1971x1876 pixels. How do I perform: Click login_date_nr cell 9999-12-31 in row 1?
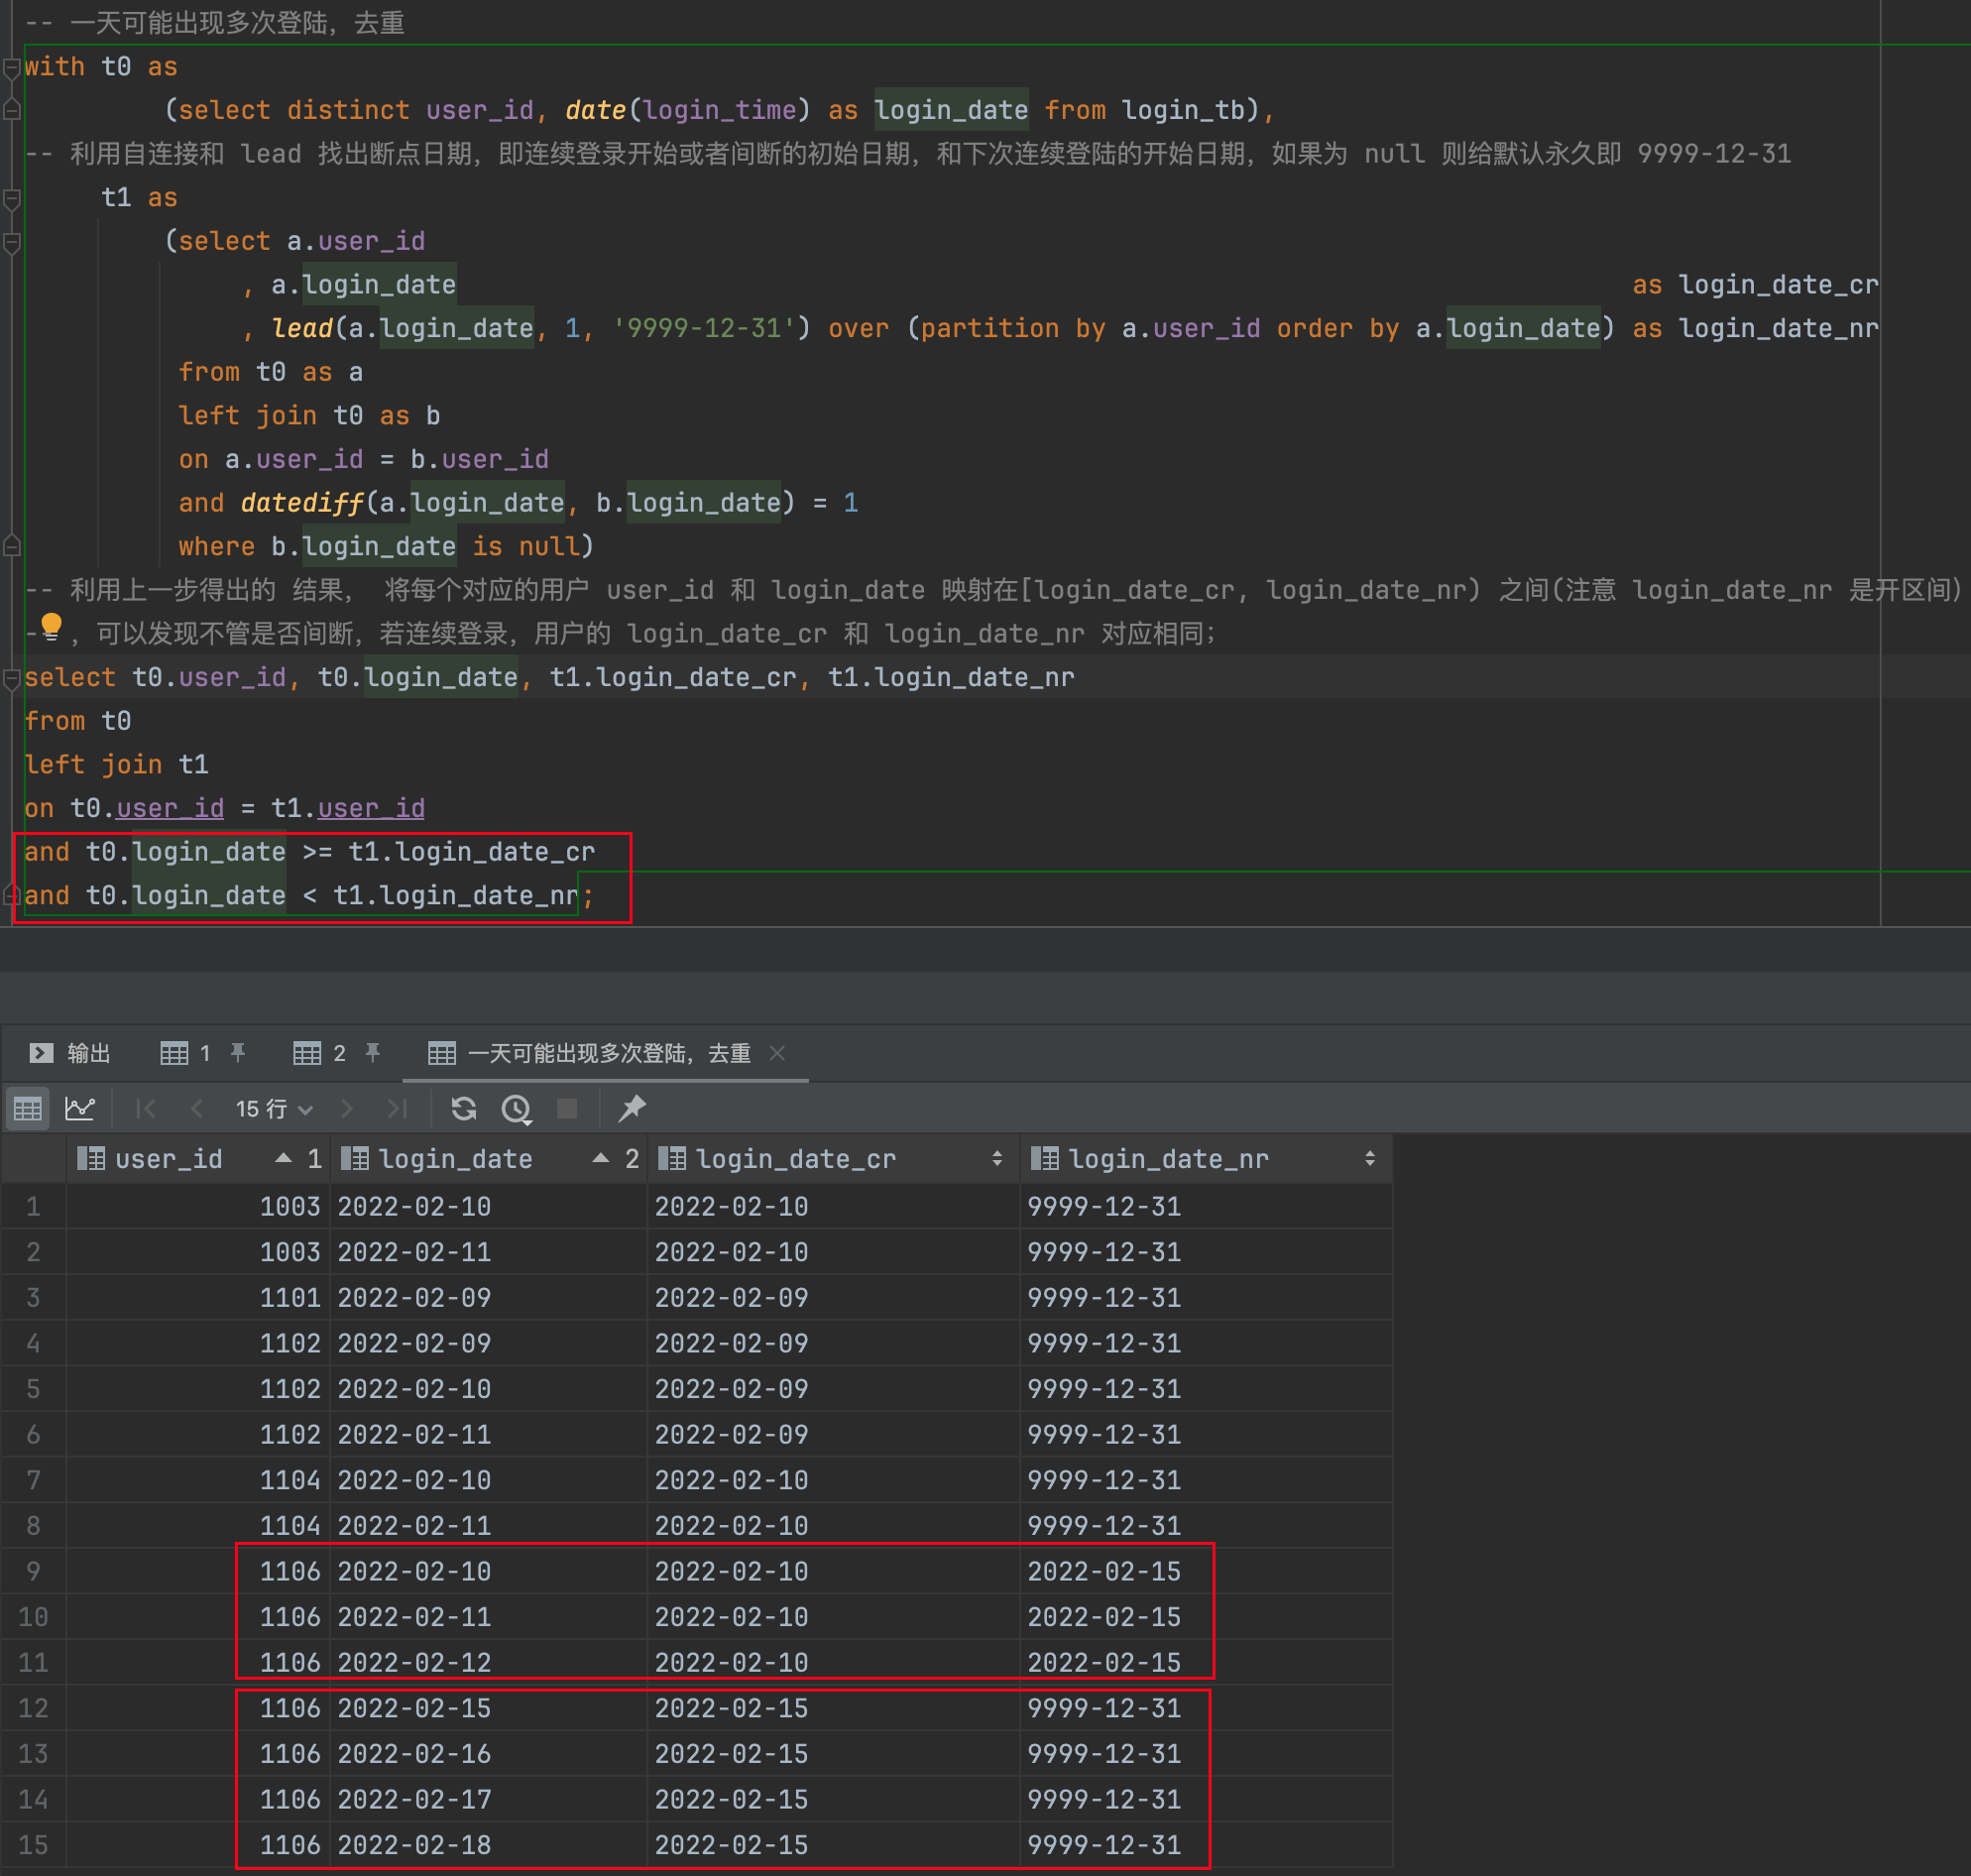(1206, 1207)
